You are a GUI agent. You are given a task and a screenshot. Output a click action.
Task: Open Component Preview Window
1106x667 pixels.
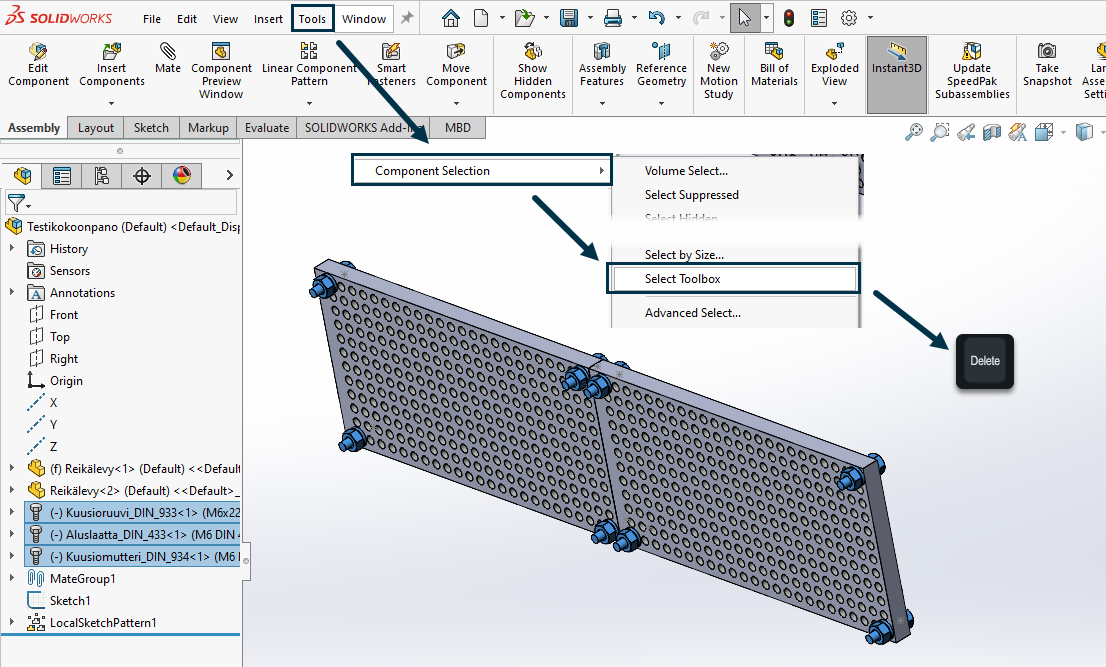[221, 71]
